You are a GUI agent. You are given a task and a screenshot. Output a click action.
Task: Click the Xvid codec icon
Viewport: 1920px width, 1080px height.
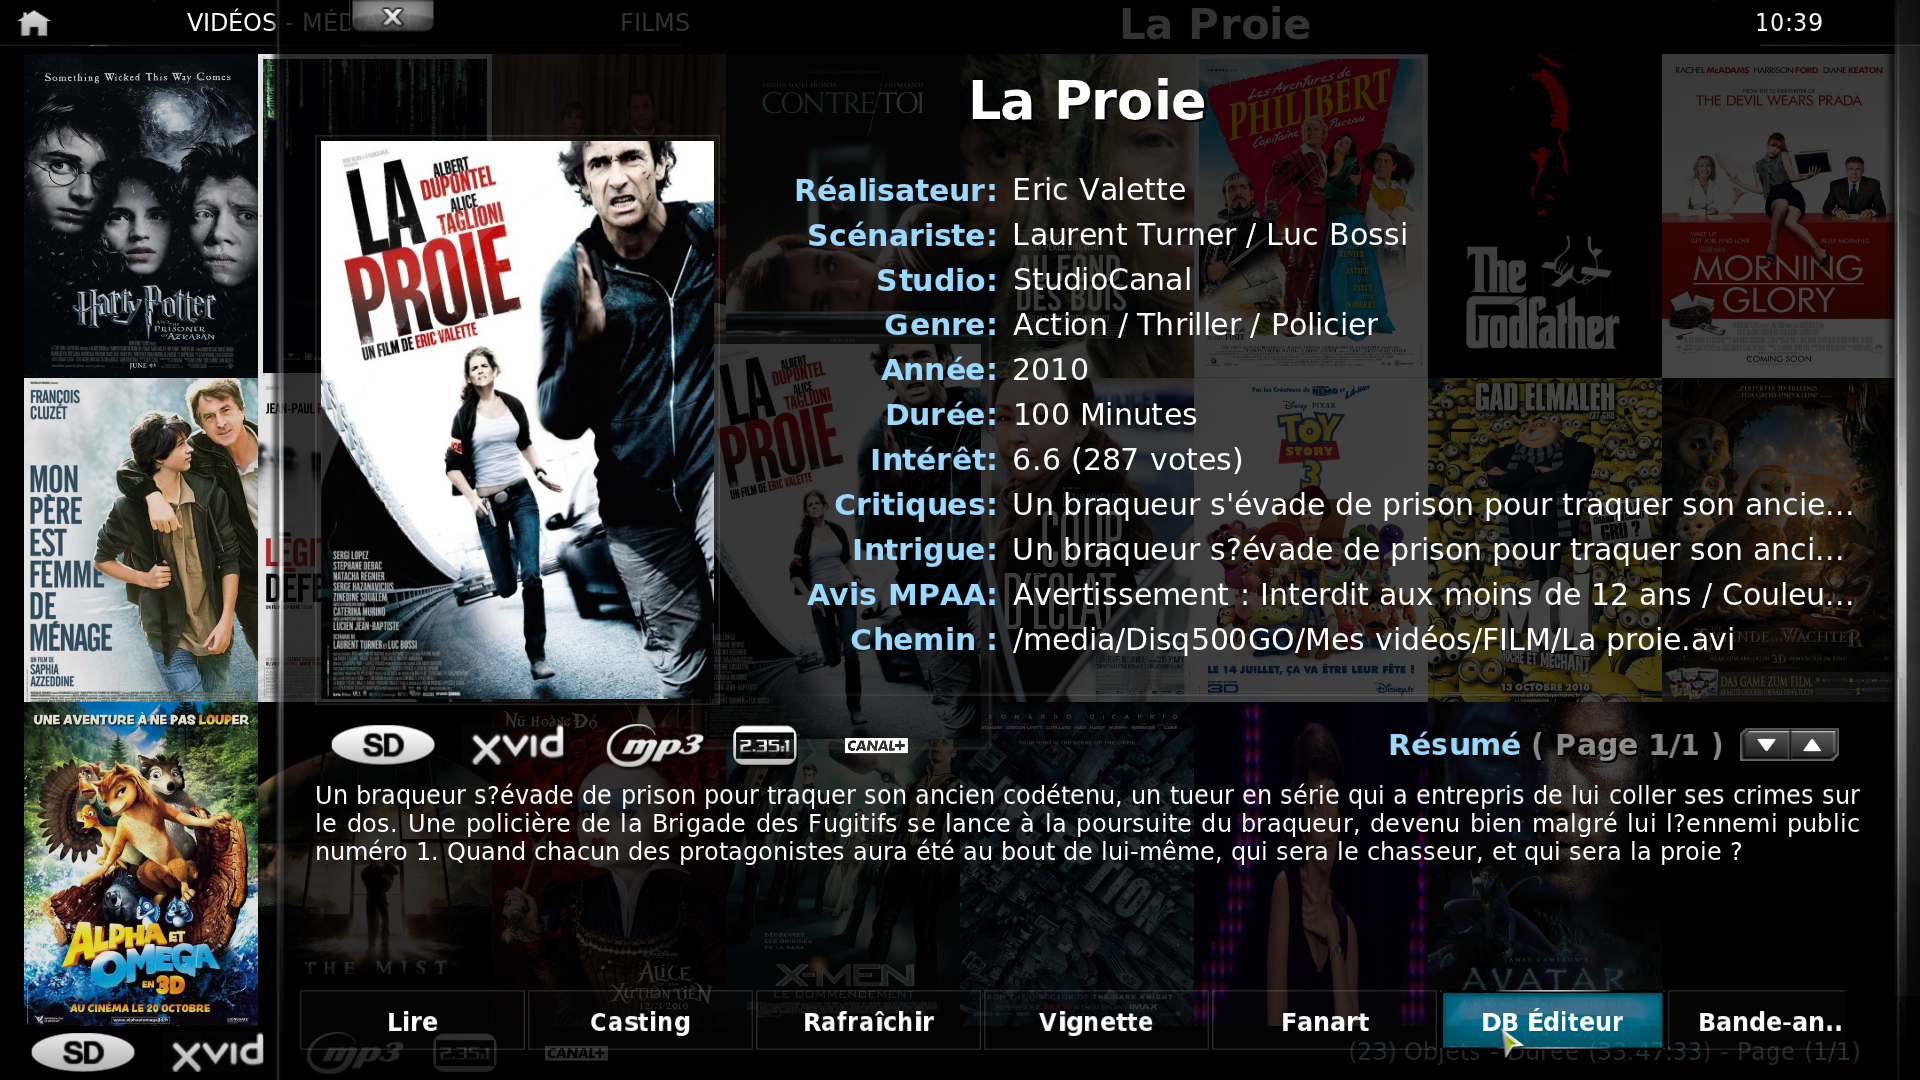(518, 745)
